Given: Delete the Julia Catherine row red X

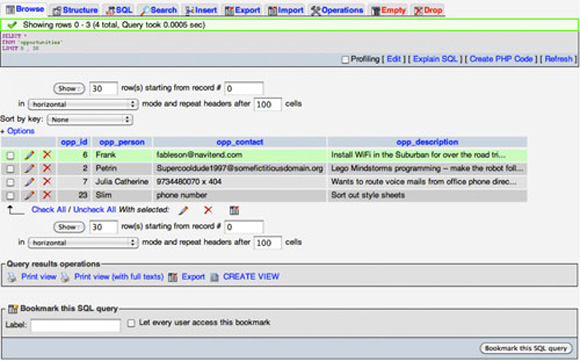Looking at the screenshot, I should coord(47,182).
